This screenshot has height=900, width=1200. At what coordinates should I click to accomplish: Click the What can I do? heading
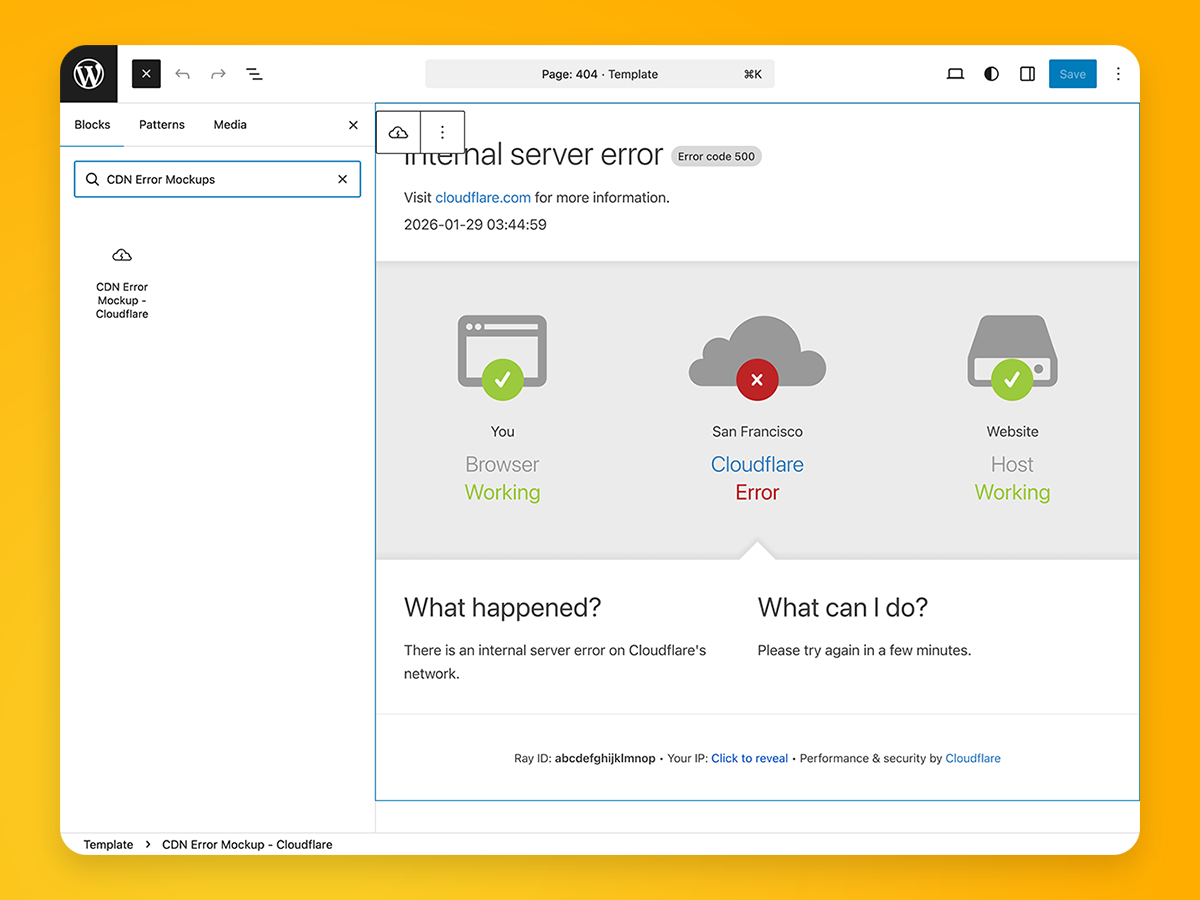pos(843,608)
